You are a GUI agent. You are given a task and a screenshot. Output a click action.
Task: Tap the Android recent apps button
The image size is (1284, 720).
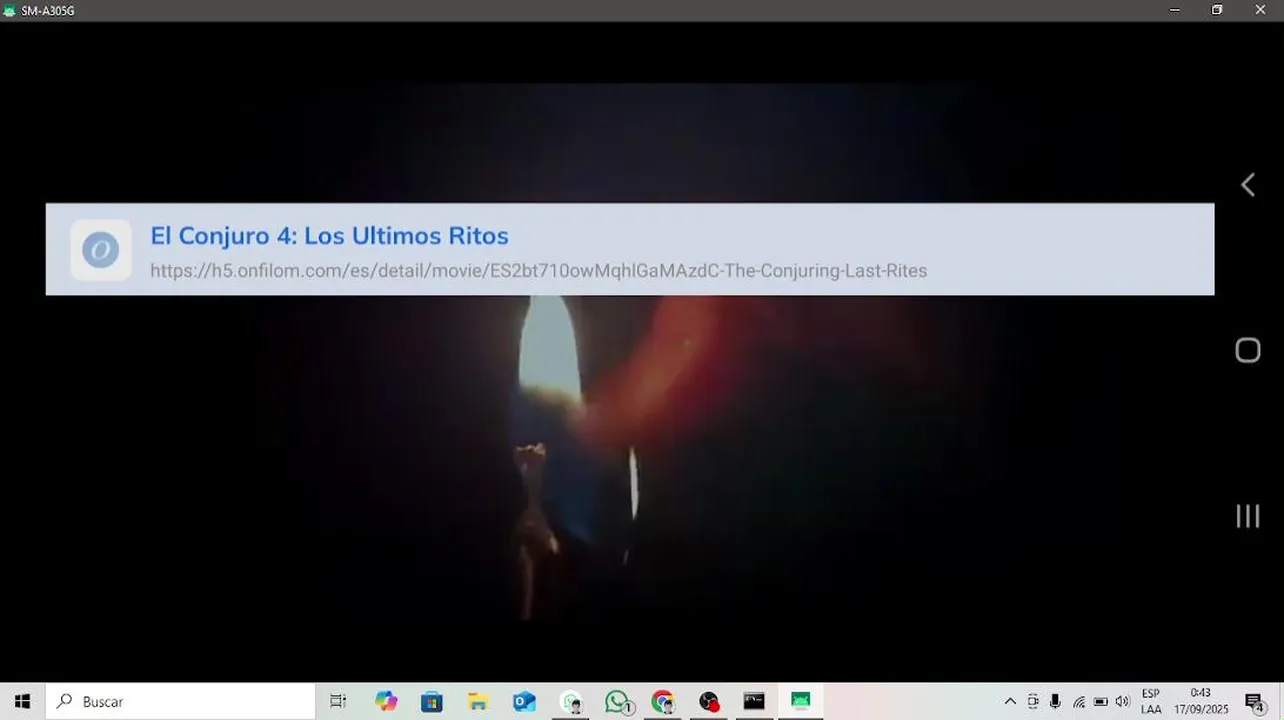pyautogui.click(x=1247, y=516)
